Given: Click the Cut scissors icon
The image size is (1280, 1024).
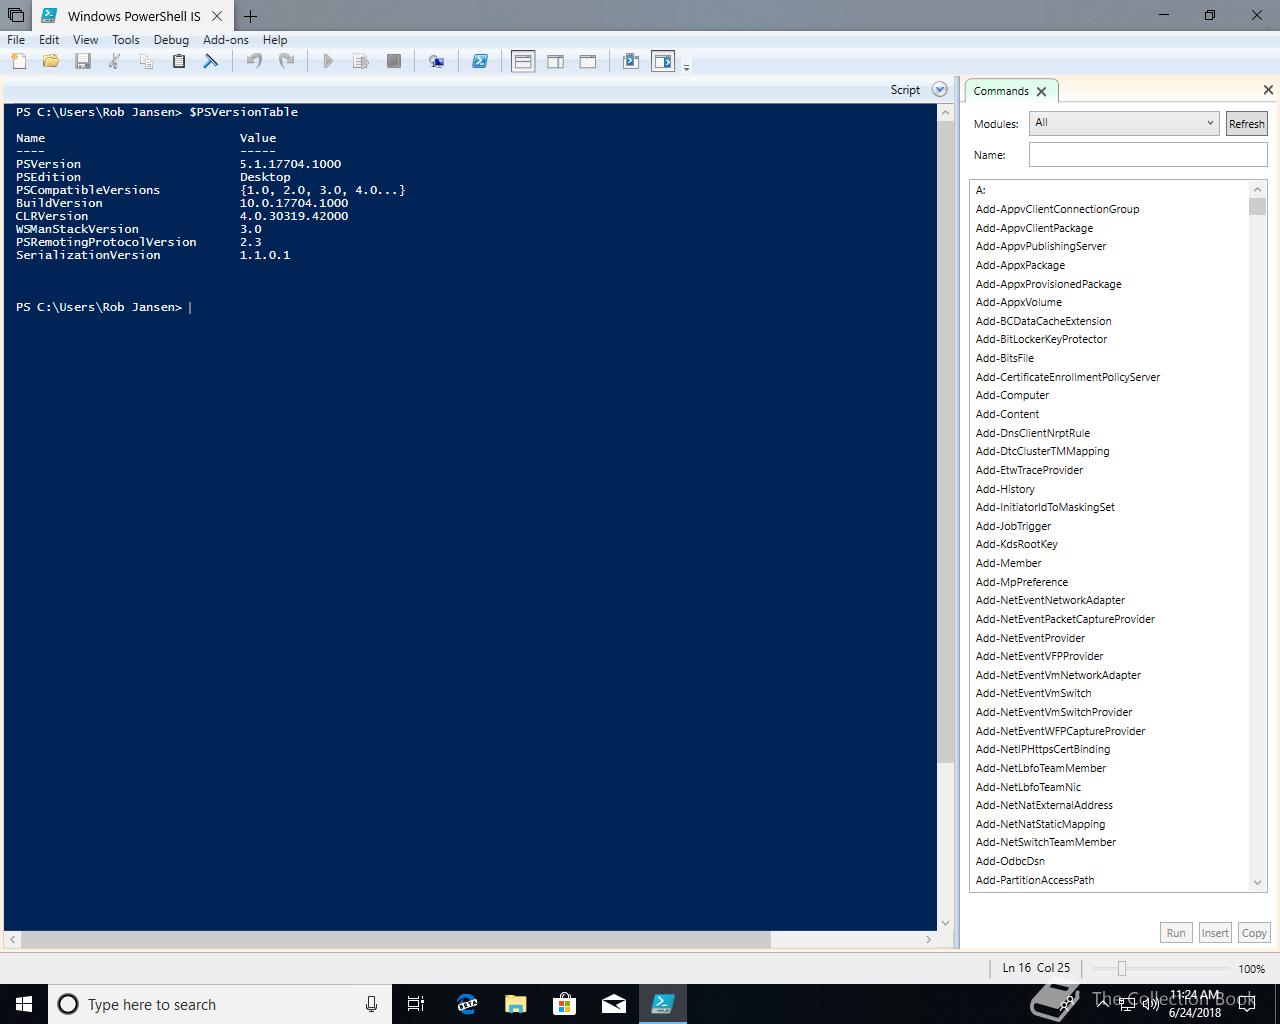Looking at the screenshot, I should coord(114,62).
